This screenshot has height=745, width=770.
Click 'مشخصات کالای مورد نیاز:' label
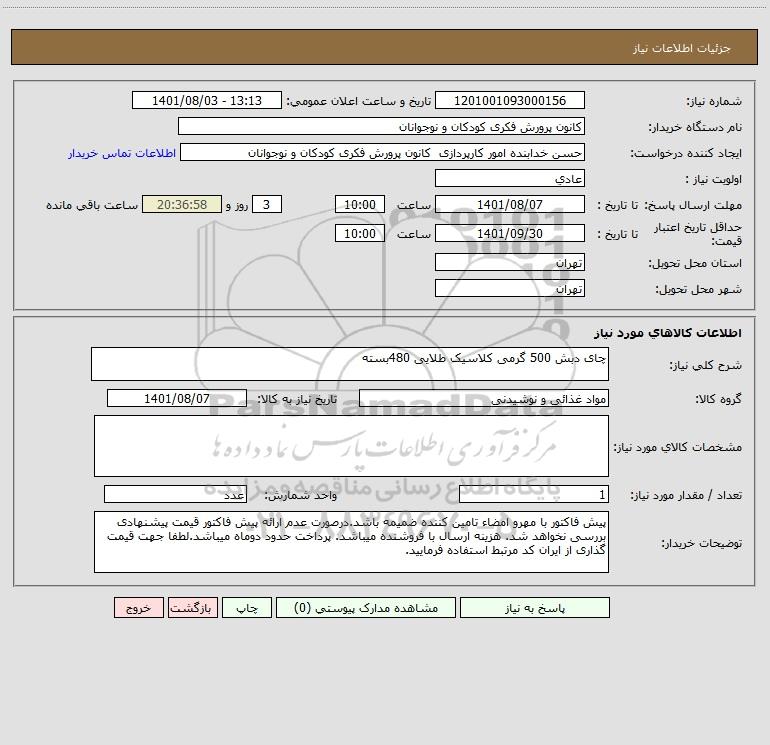[678, 447]
